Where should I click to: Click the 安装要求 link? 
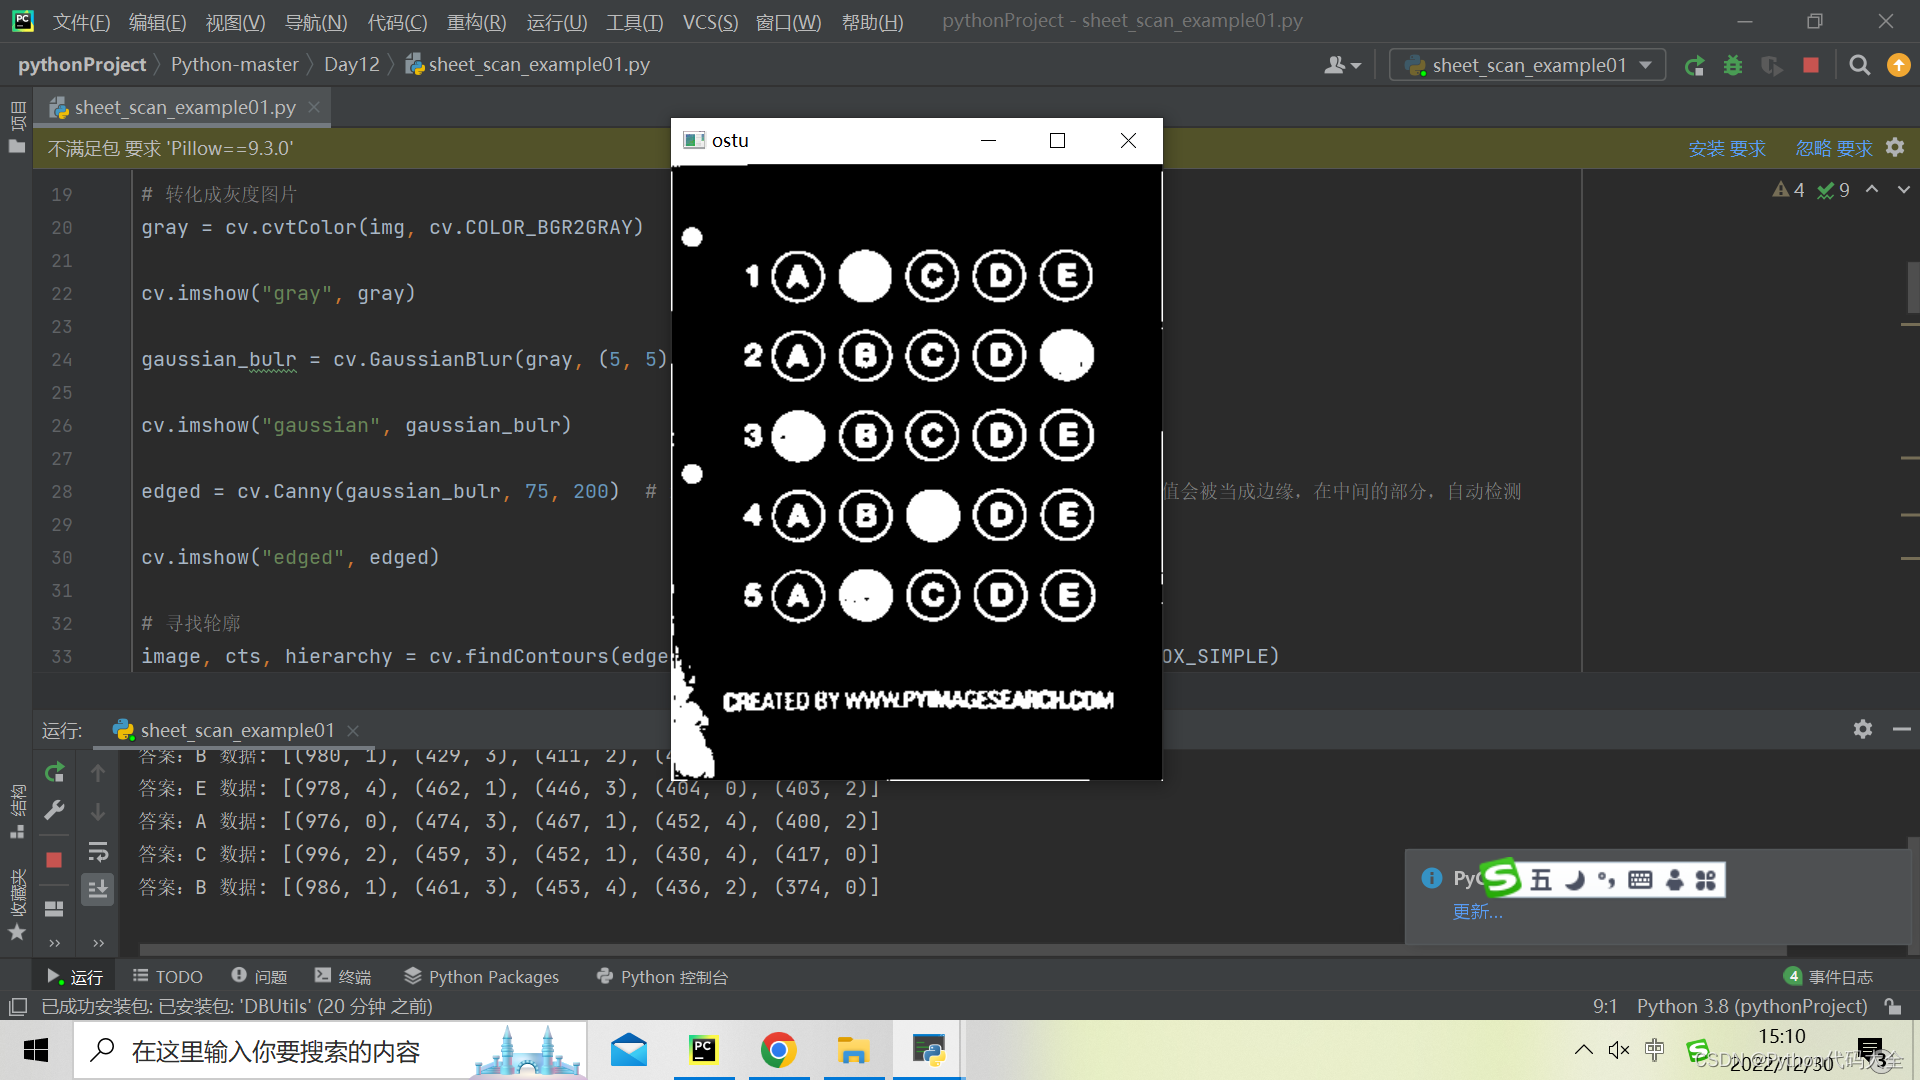[1726, 149]
